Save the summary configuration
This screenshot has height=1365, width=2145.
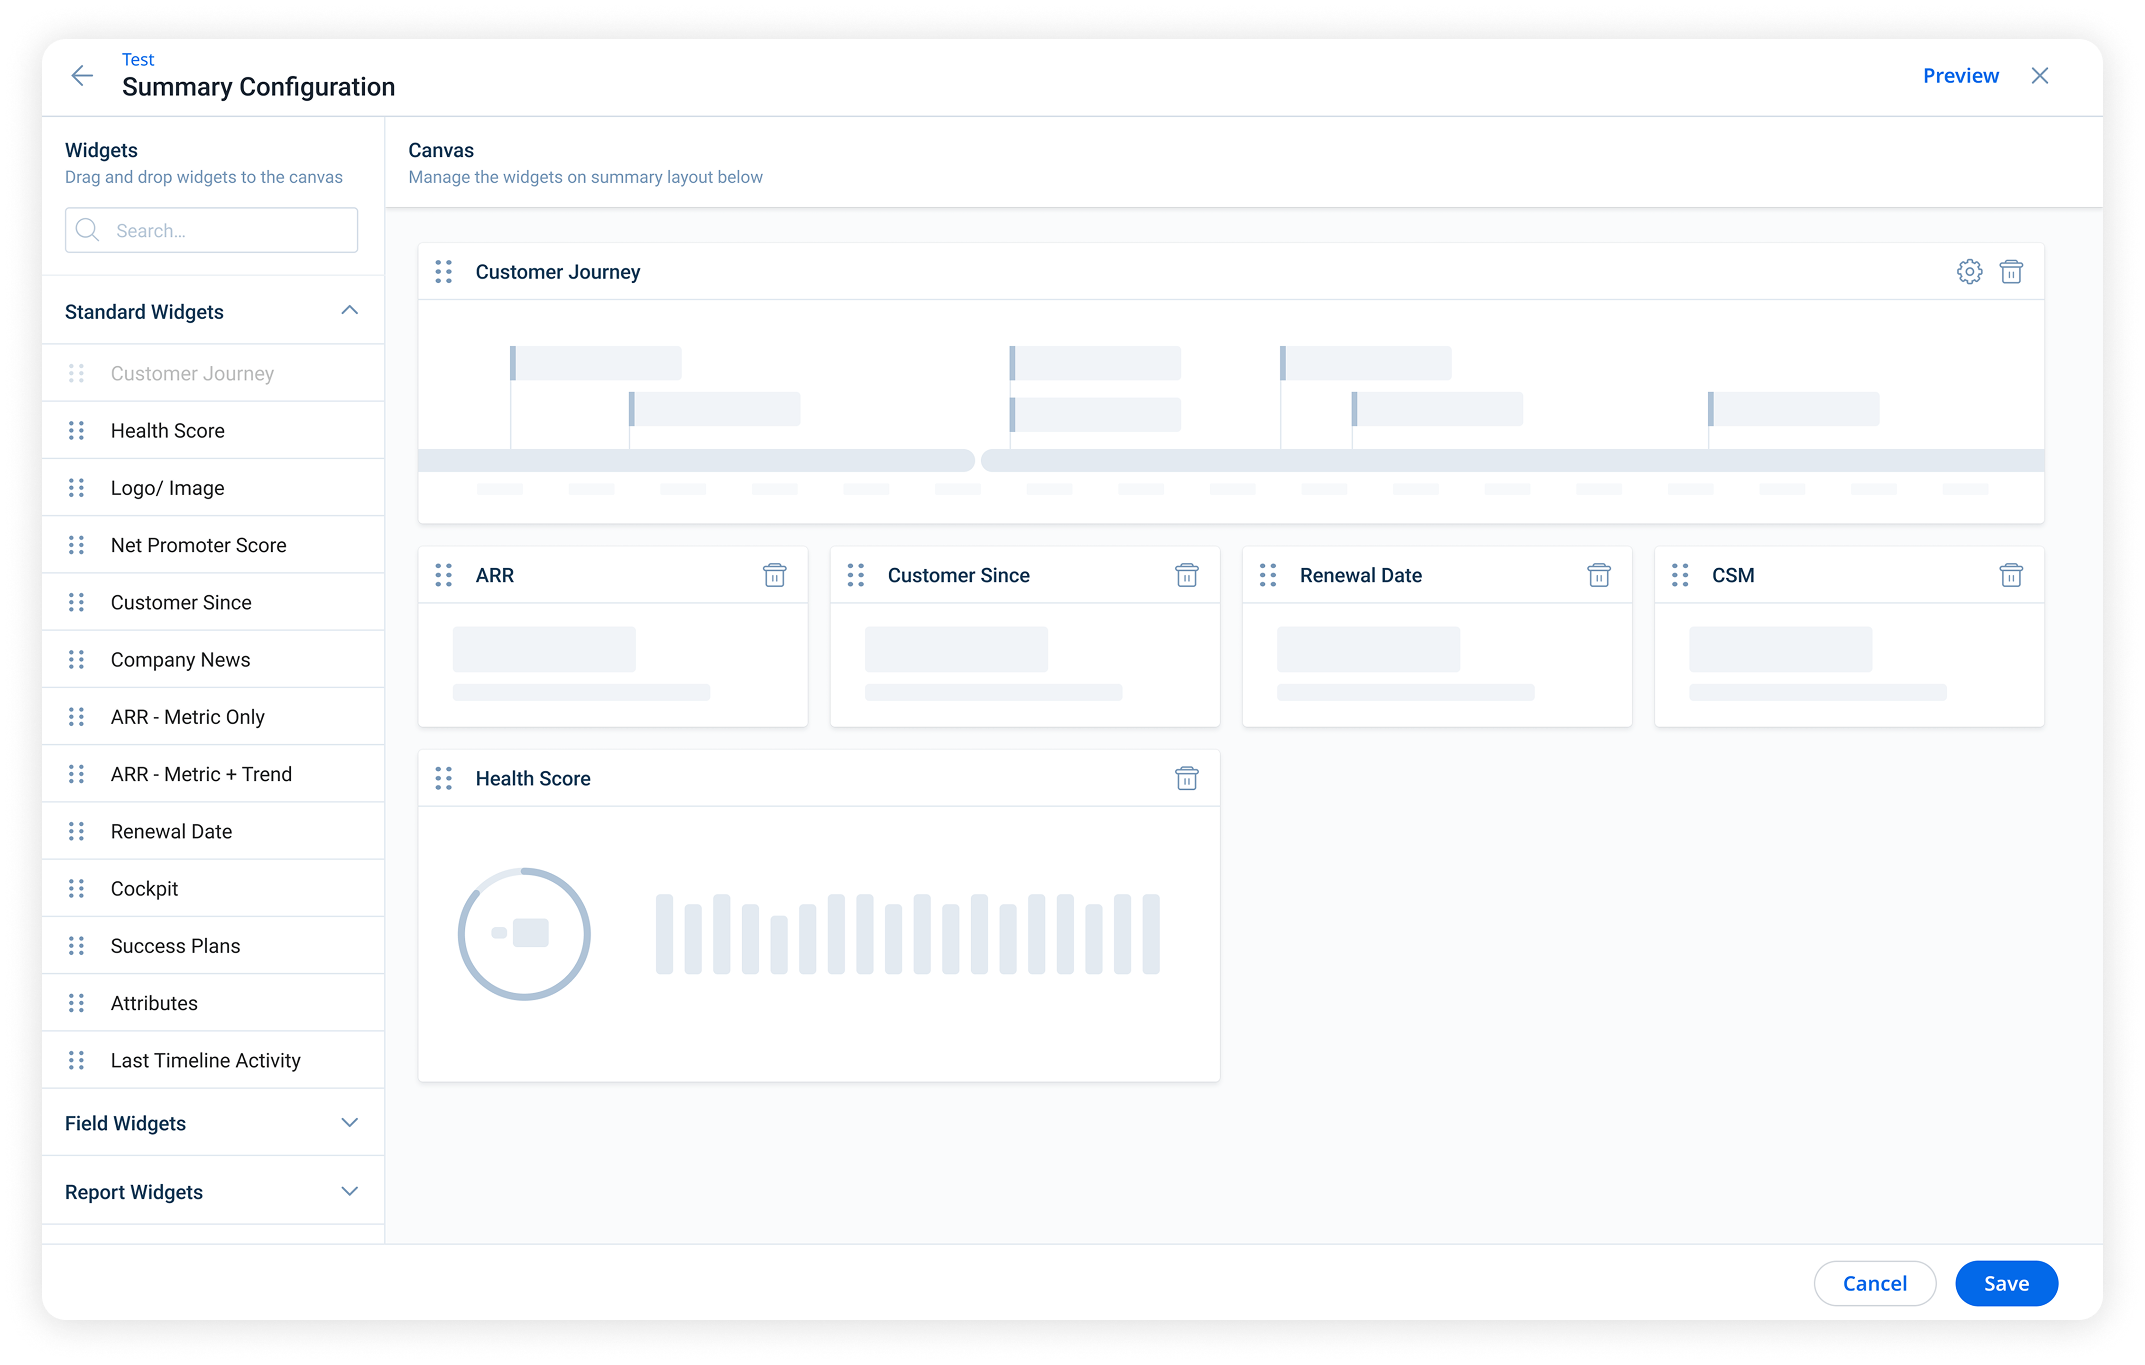2006,1283
